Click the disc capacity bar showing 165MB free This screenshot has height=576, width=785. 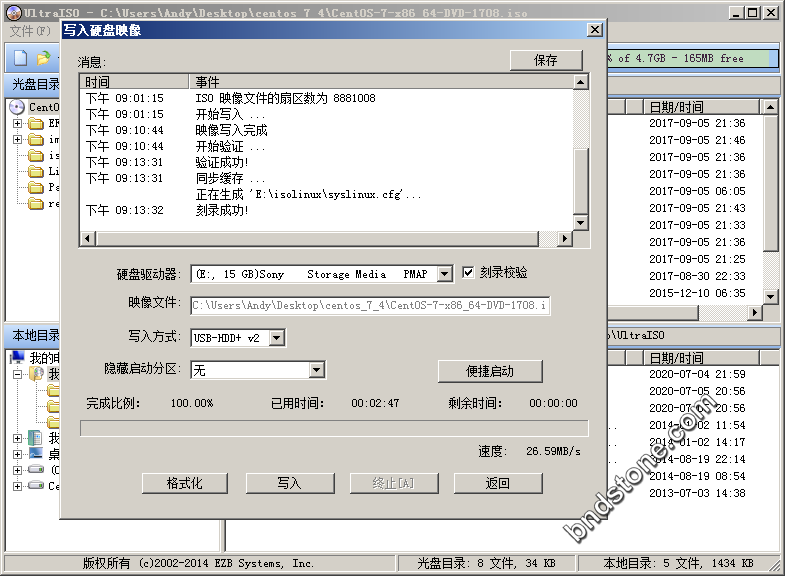coord(692,59)
